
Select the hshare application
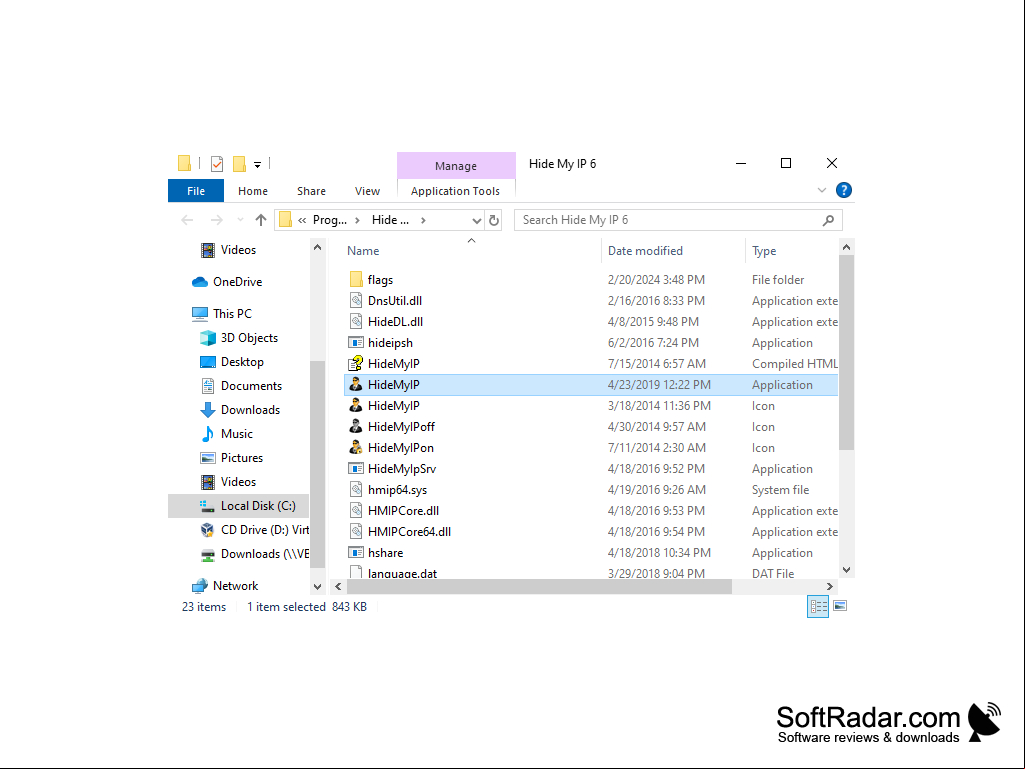click(590, 553)
